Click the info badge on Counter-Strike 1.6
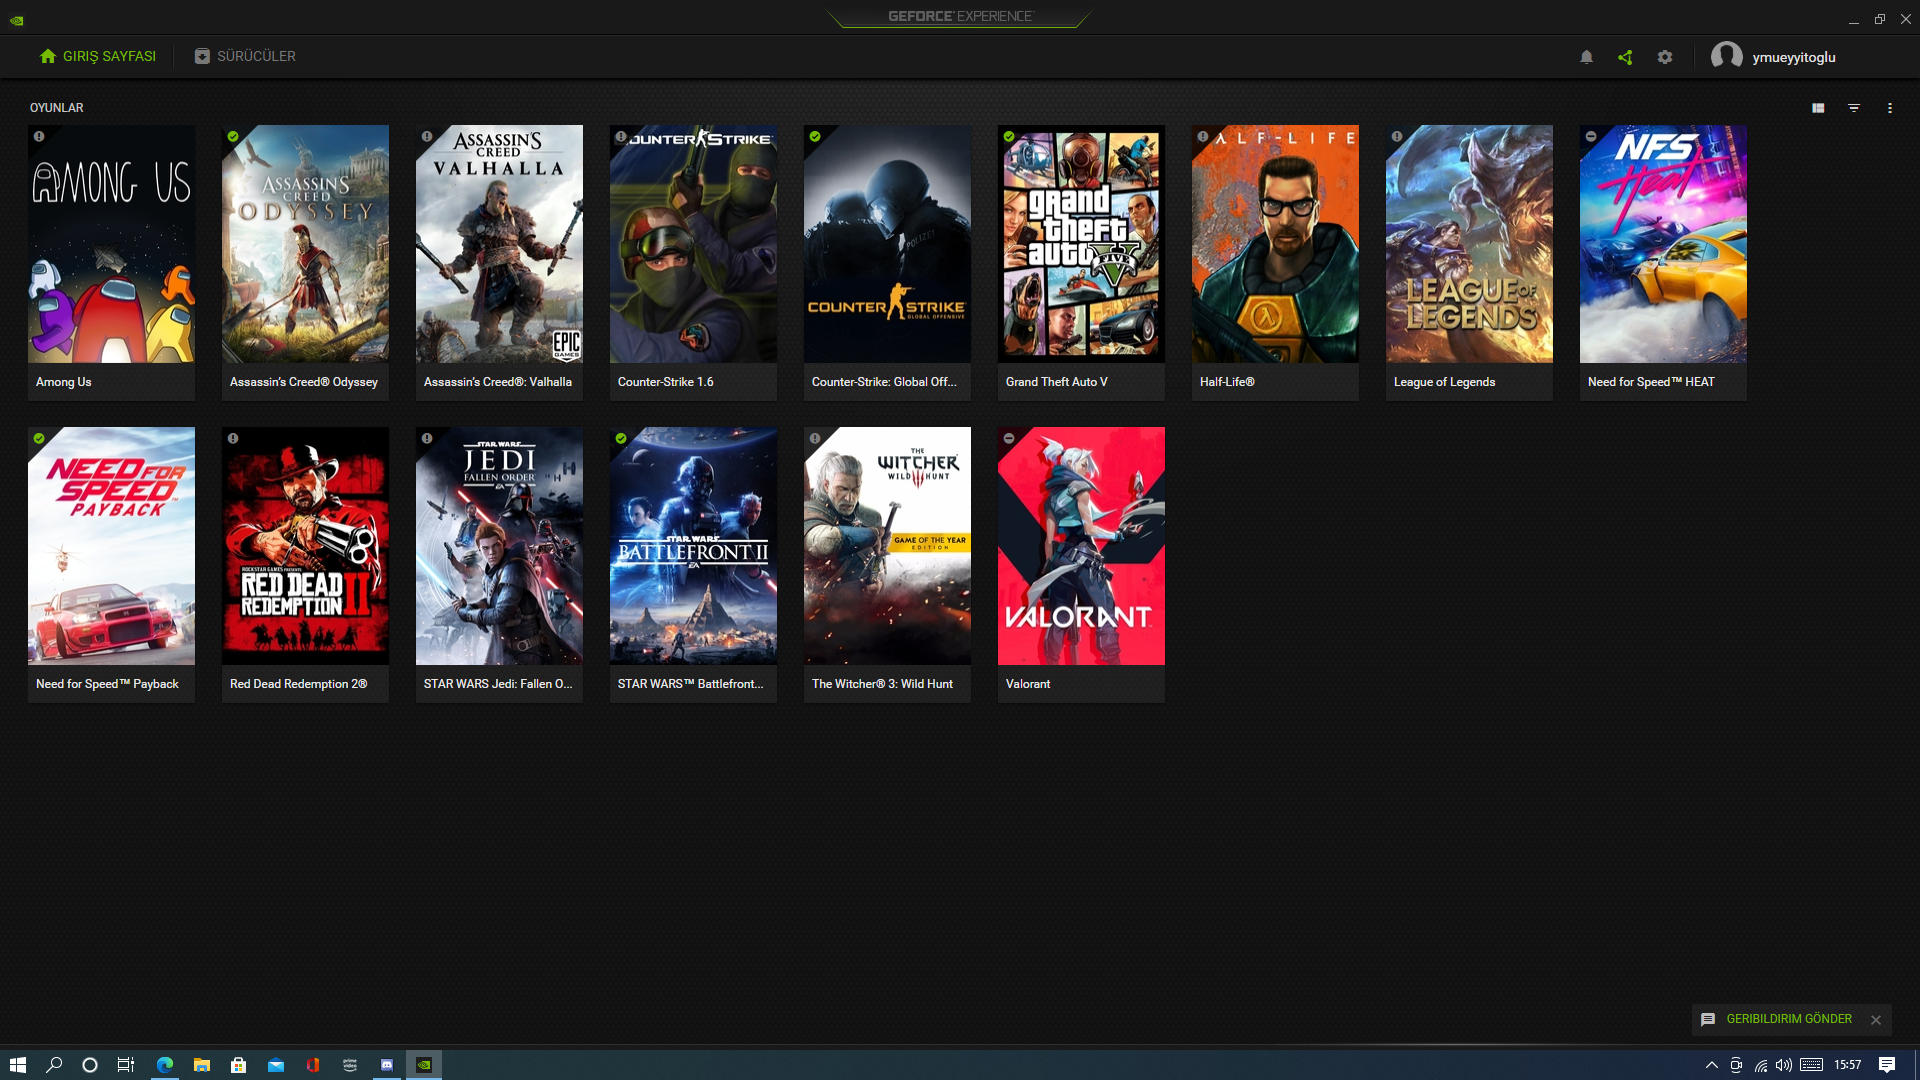This screenshot has height=1080, width=1920. coord(620,137)
